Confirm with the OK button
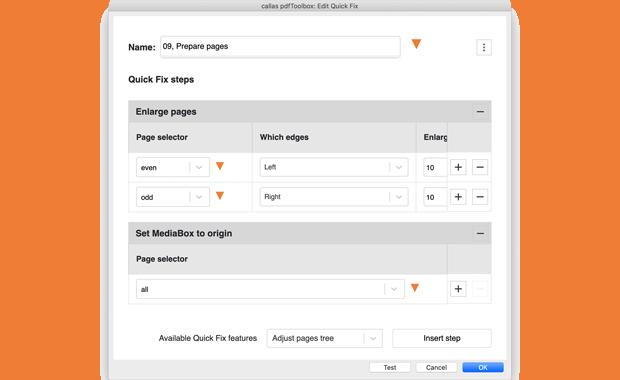 click(x=483, y=367)
